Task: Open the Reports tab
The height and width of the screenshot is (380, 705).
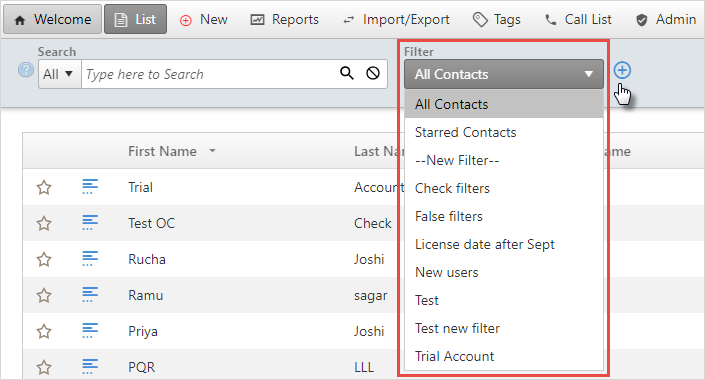Action: [284, 19]
